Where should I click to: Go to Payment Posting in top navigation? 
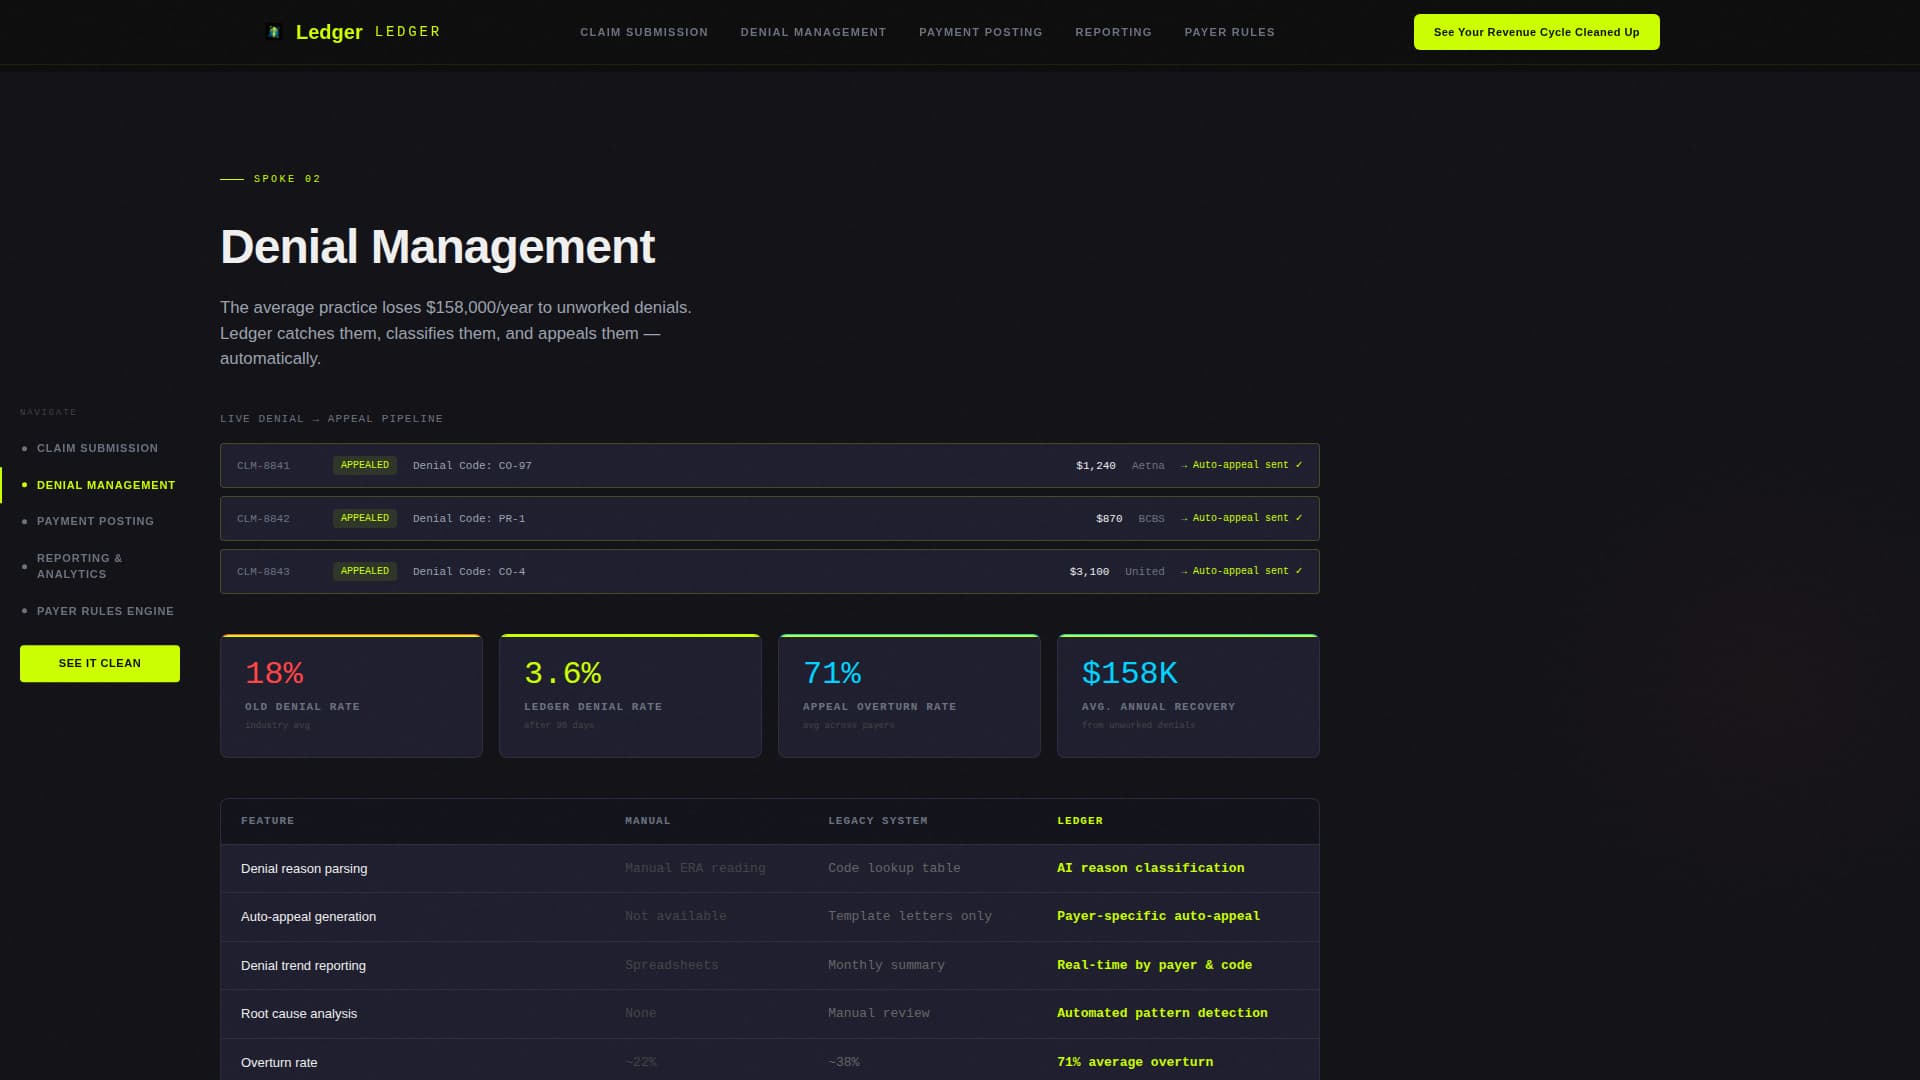(x=980, y=32)
